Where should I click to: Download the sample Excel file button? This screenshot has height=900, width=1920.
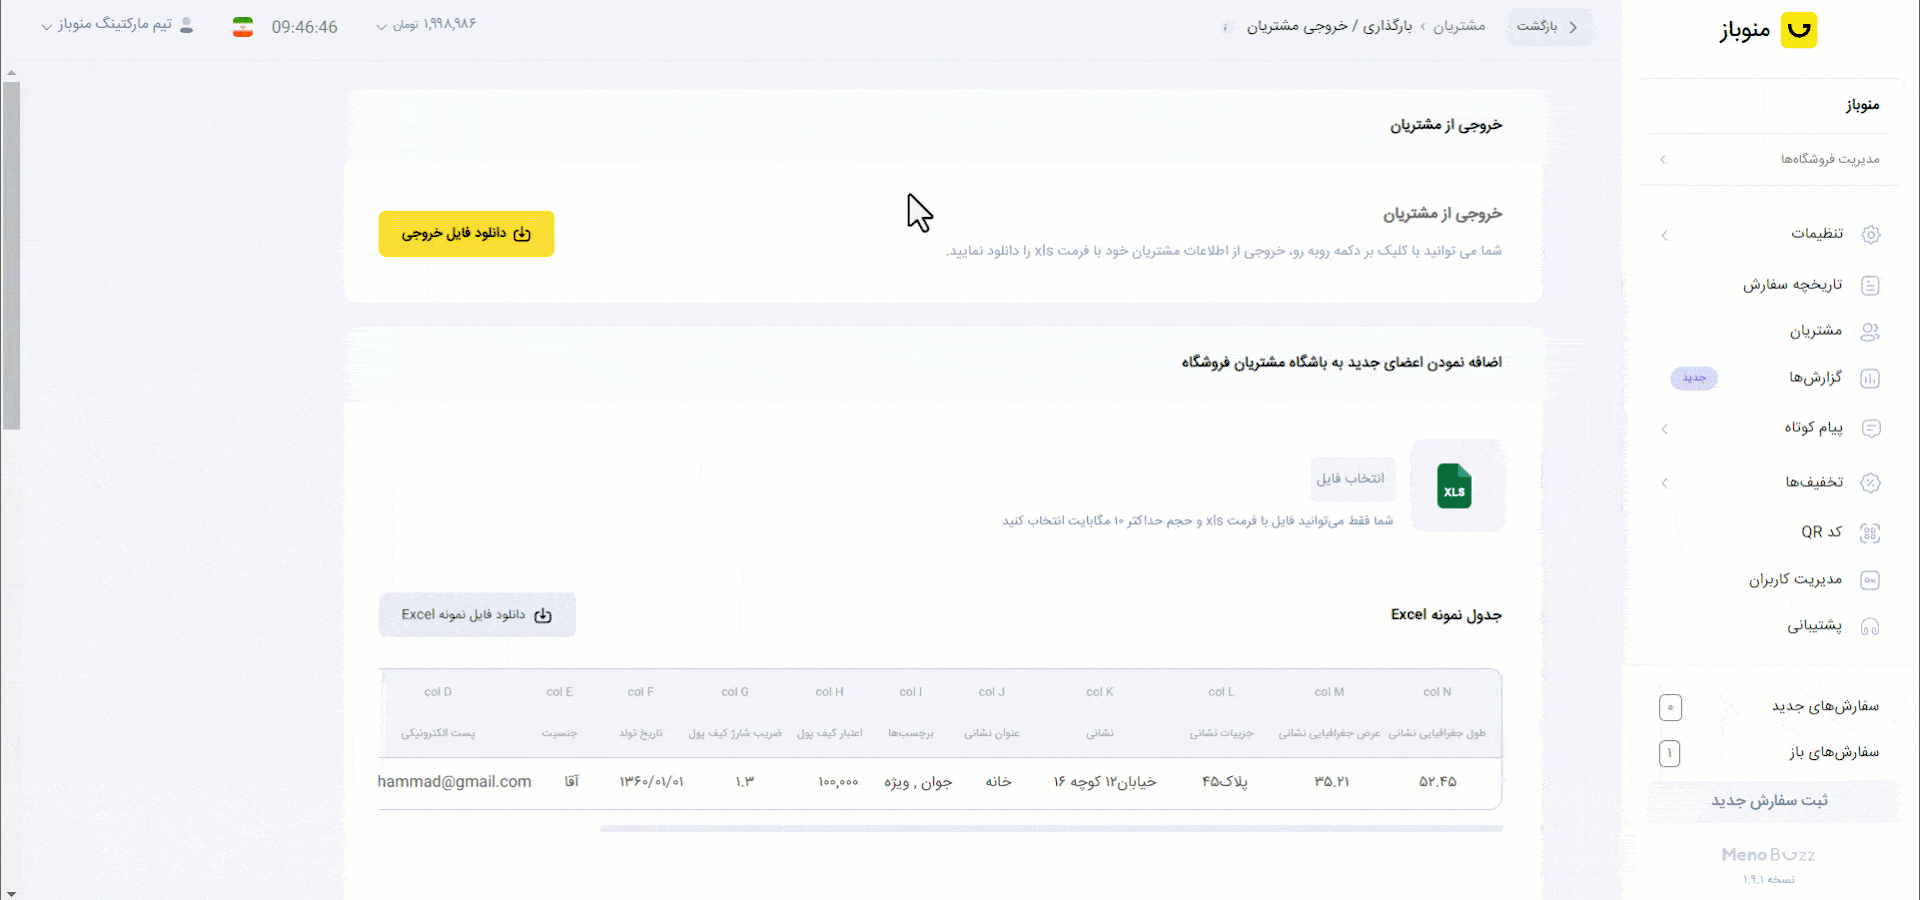477,615
